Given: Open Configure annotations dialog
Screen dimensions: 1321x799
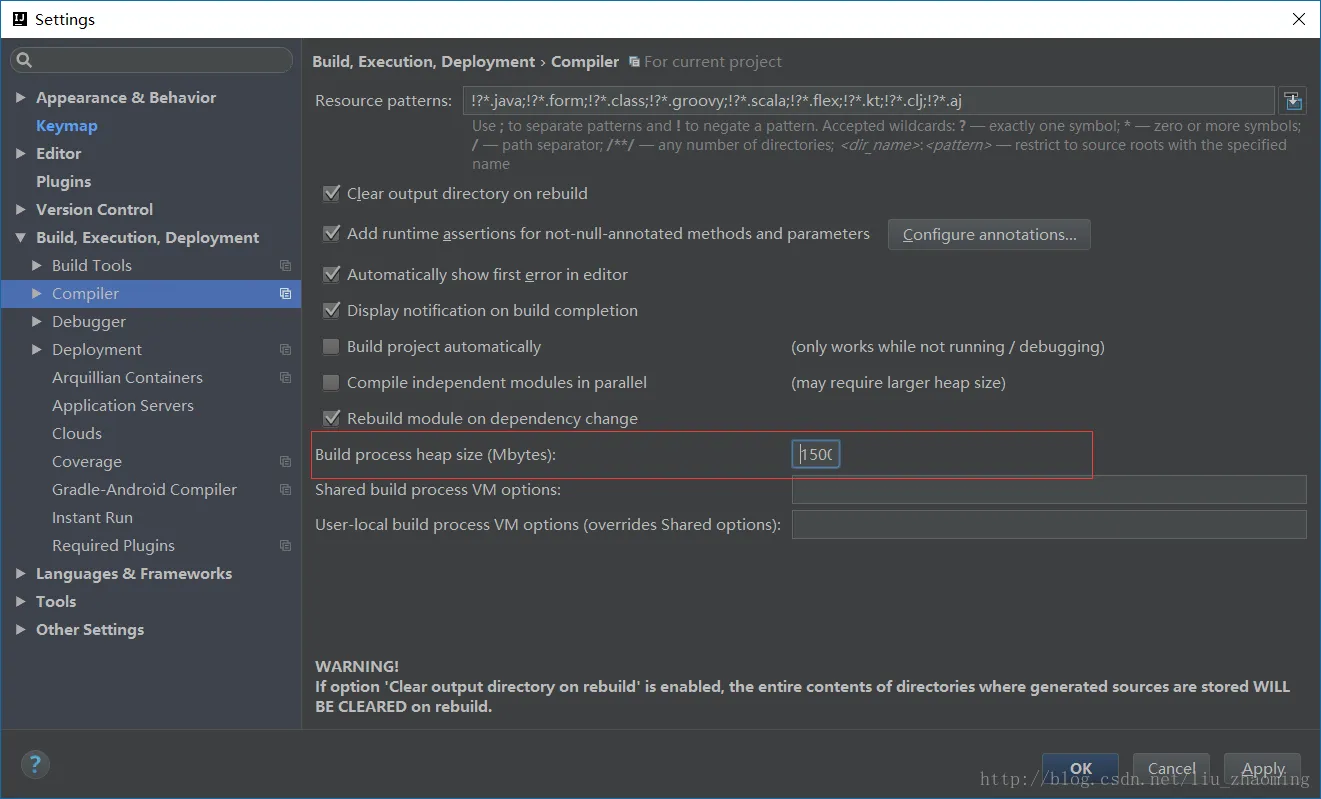Looking at the screenshot, I should [x=989, y=235].
